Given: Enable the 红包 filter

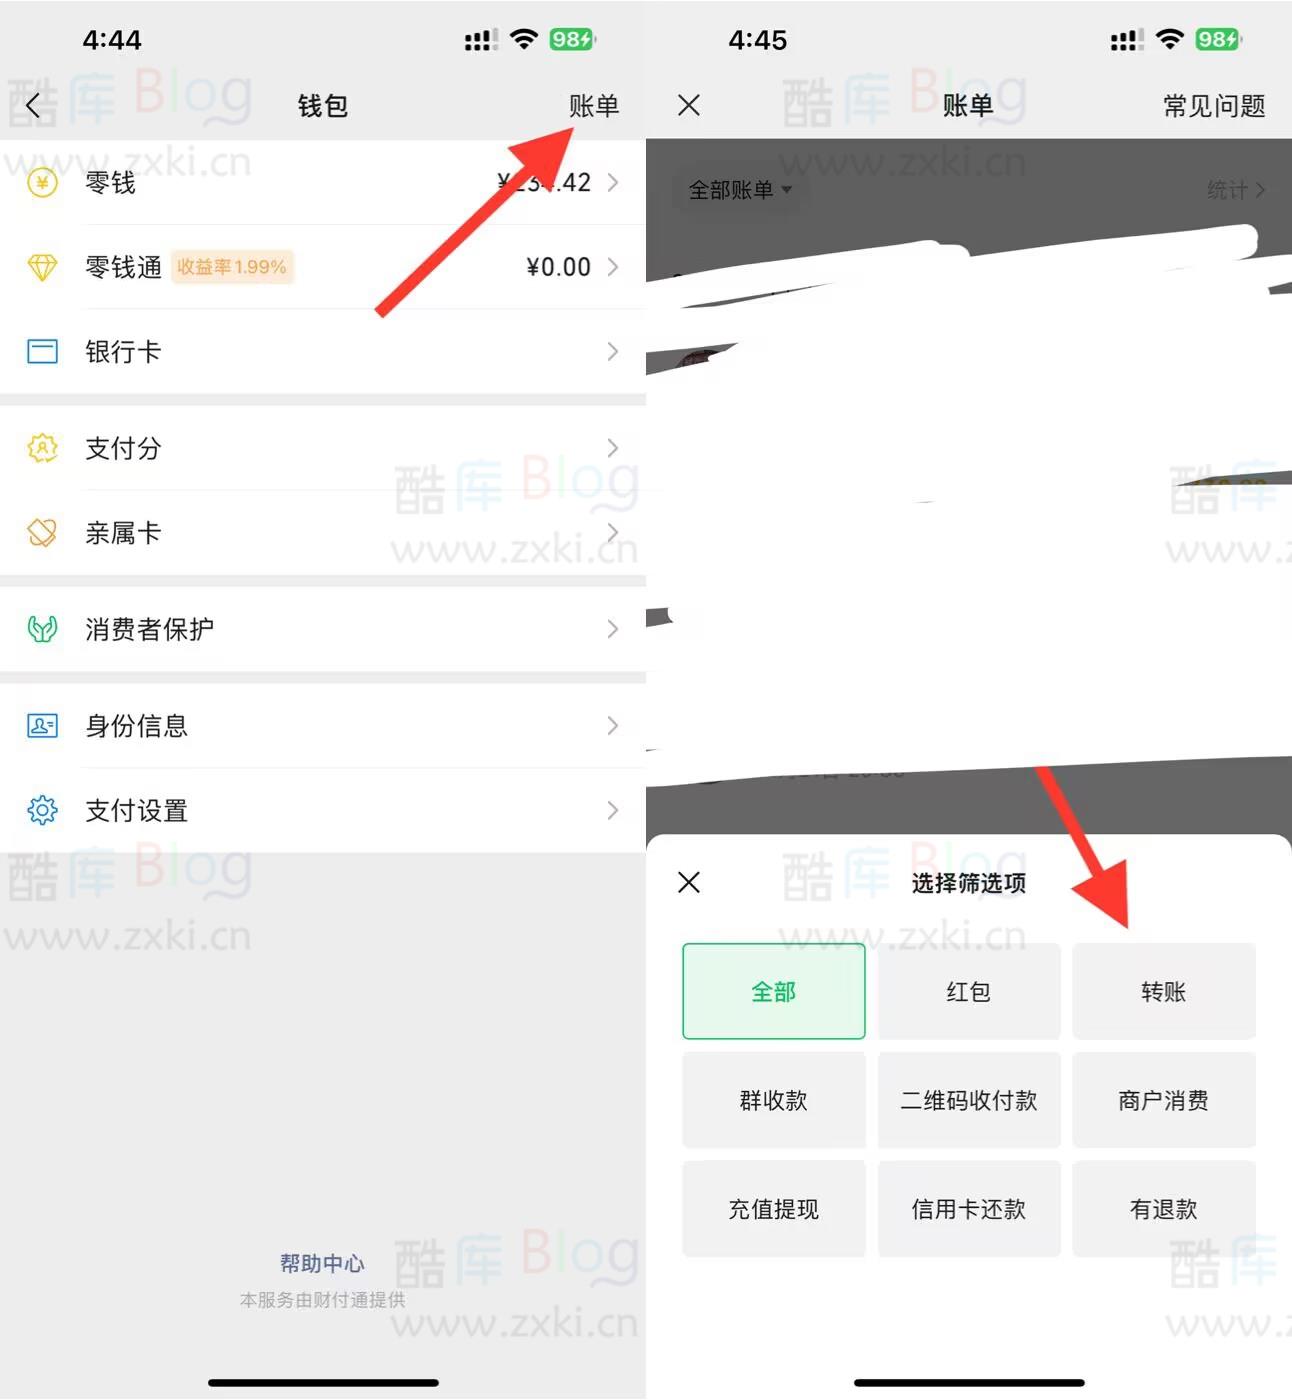Looking at the screenshot, I should tap(968, 991).
